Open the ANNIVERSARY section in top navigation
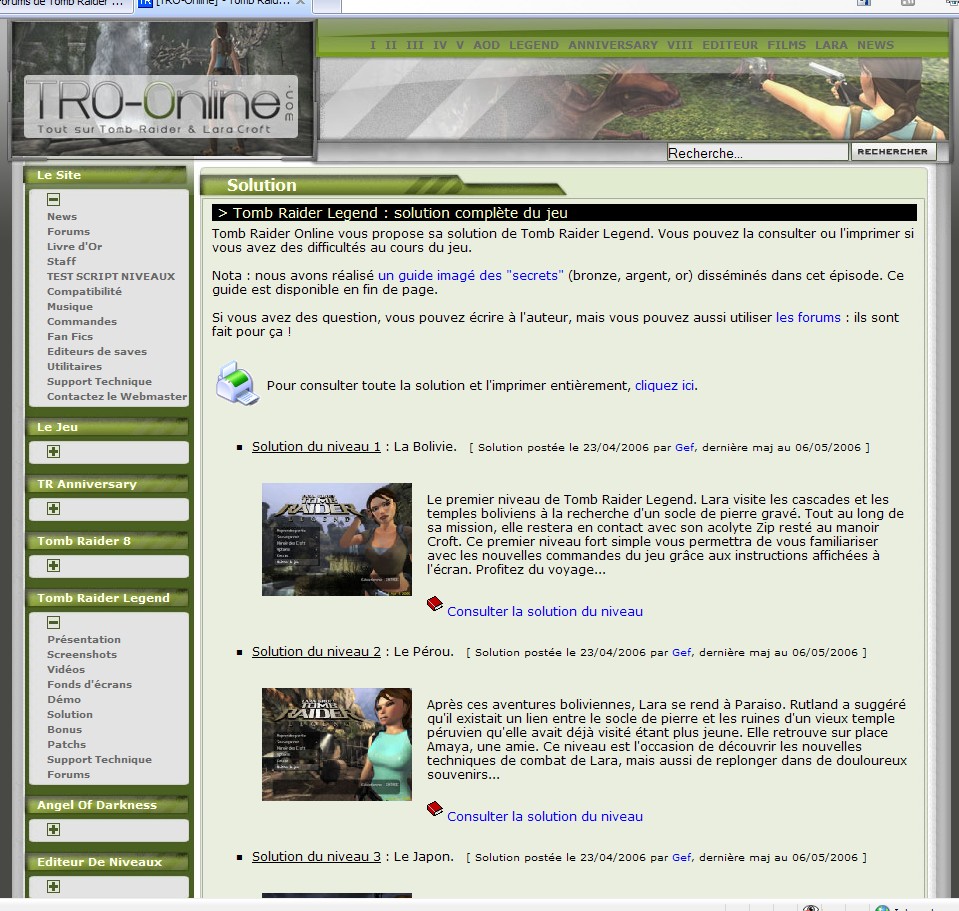This screenshot has width=959, height=911. tap(613, 45)
